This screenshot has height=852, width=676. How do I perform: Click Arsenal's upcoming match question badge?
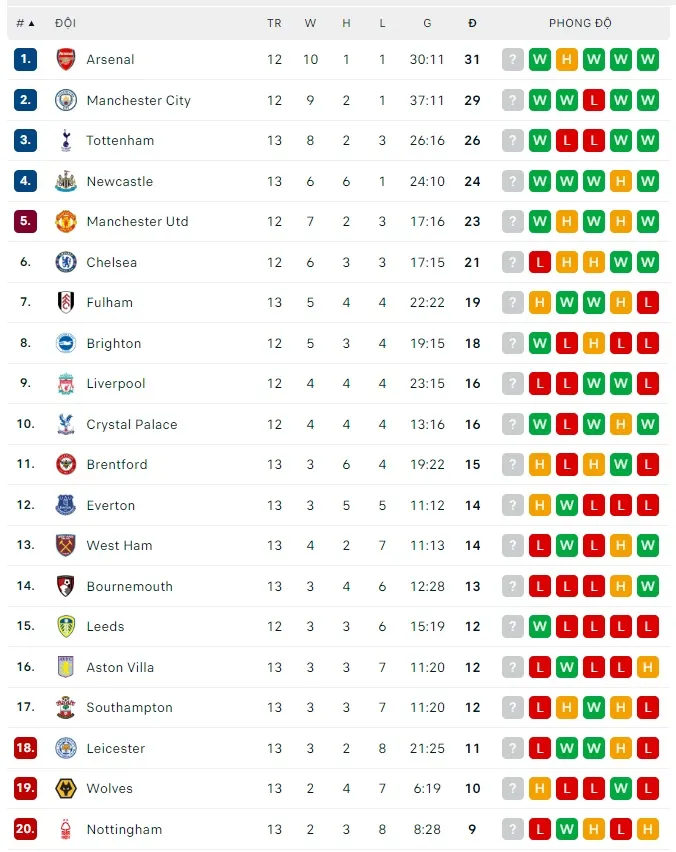513,60
